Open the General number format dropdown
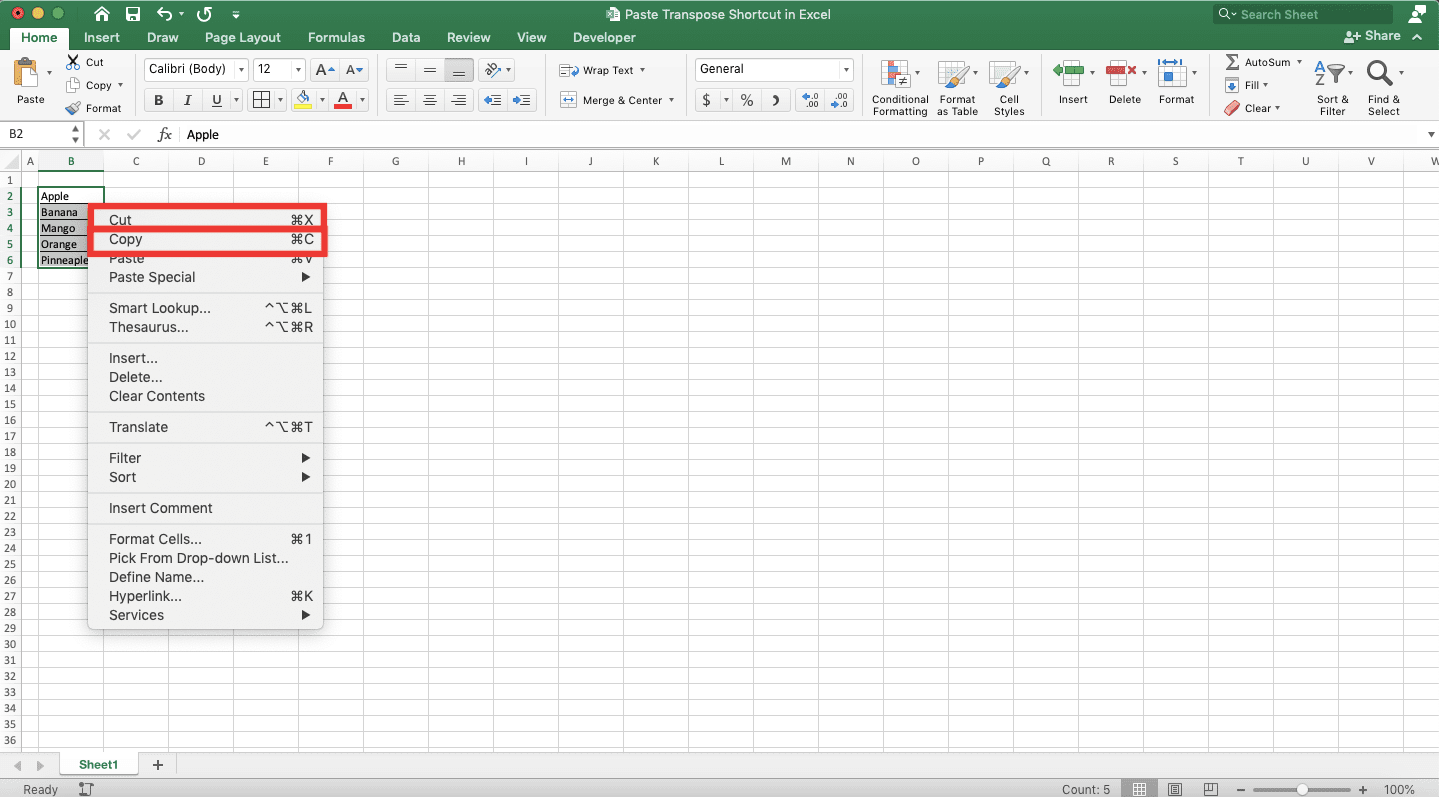The width and height of the screenshot is (1439, 797). point(845,69)
